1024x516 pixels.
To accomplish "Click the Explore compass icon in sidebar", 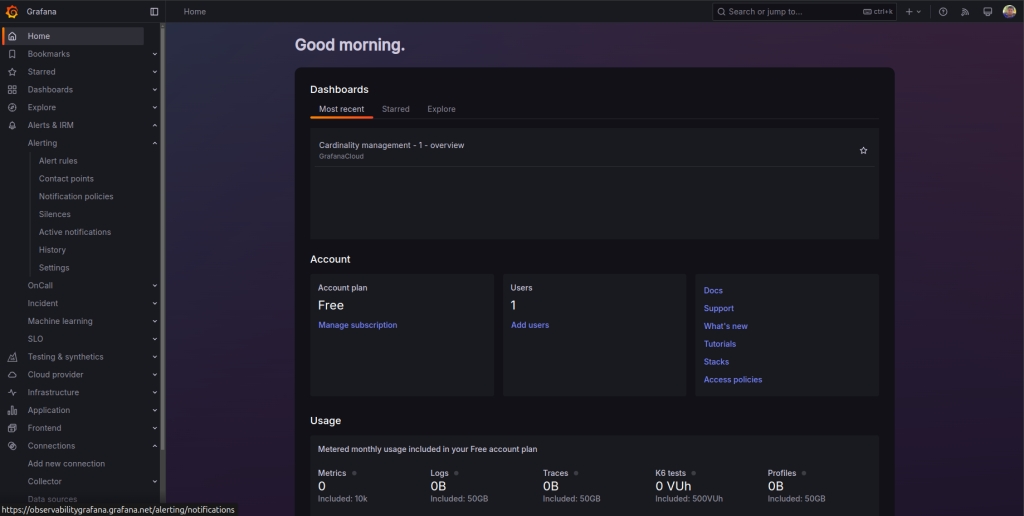I will point(12,107).
